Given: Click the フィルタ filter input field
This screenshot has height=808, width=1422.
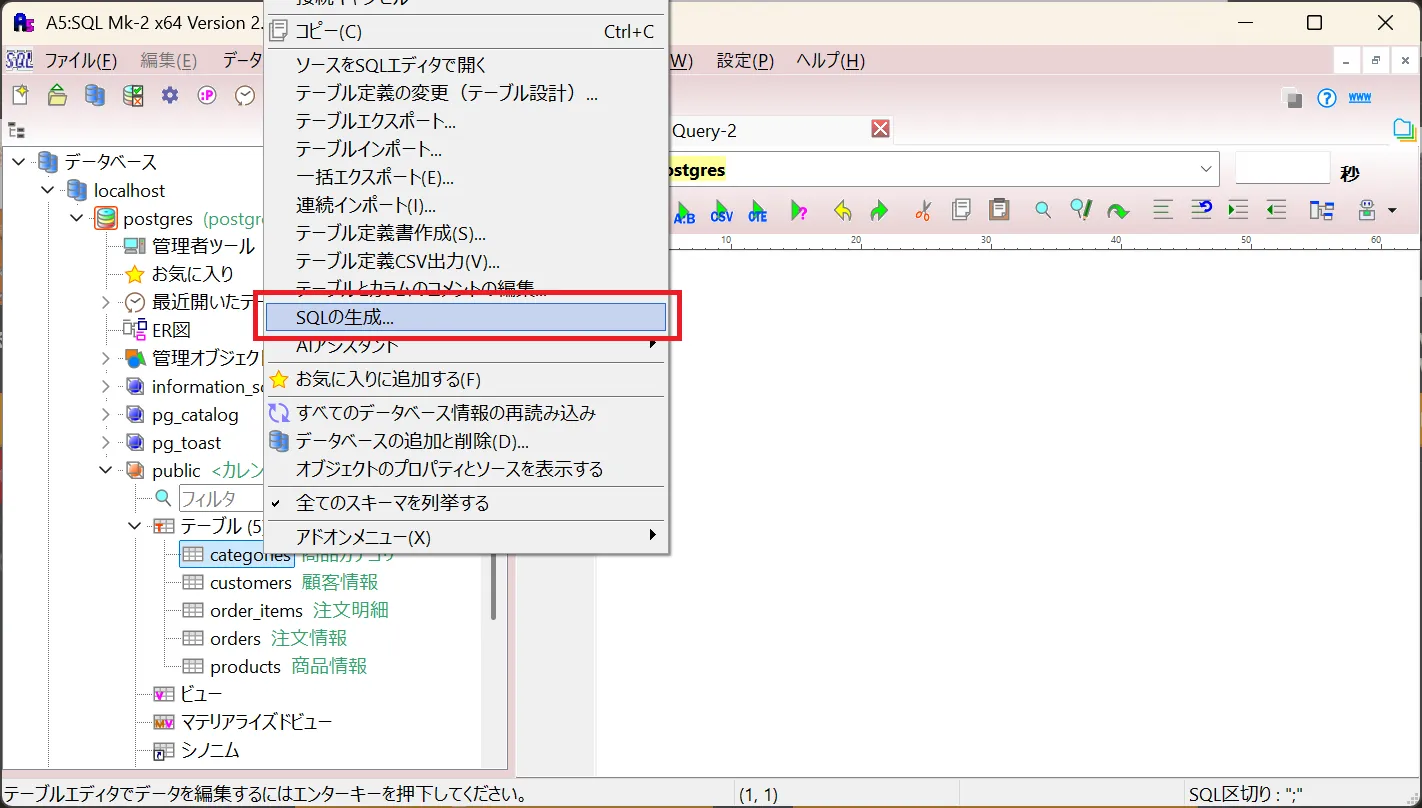Looking at the screenshot, I should point(222,498).
